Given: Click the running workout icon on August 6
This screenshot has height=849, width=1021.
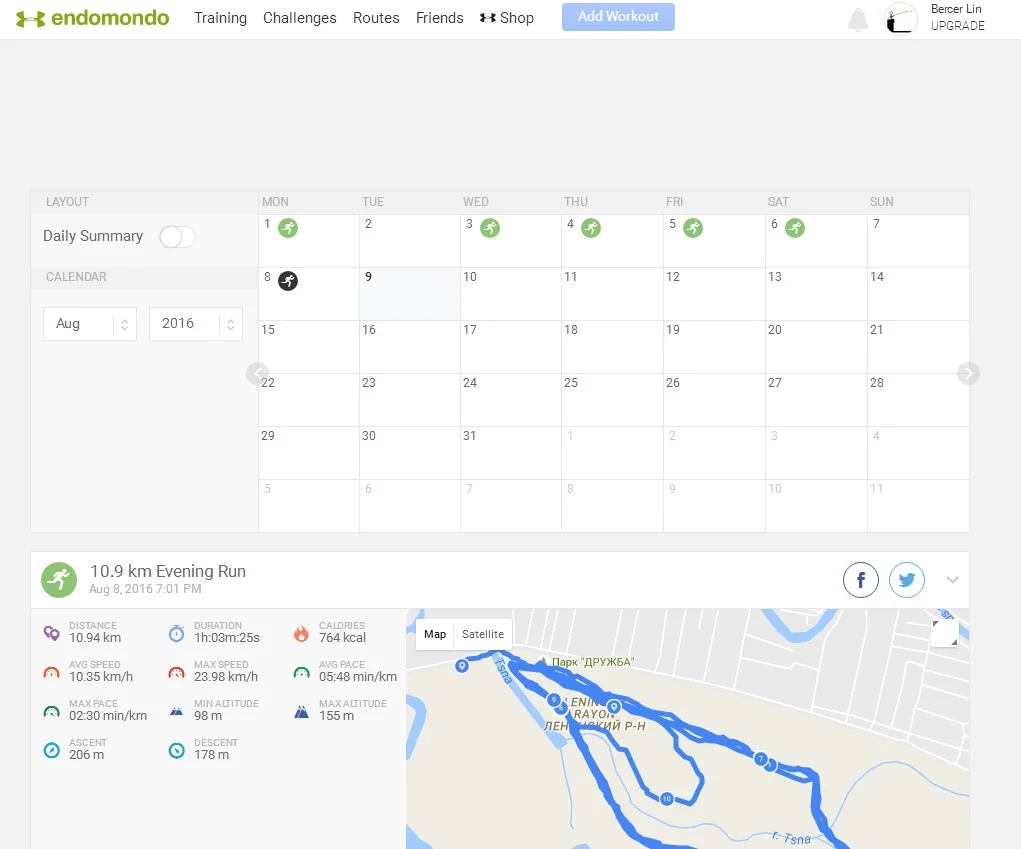Looking at the screenshot, I should (x=795, y=228).
